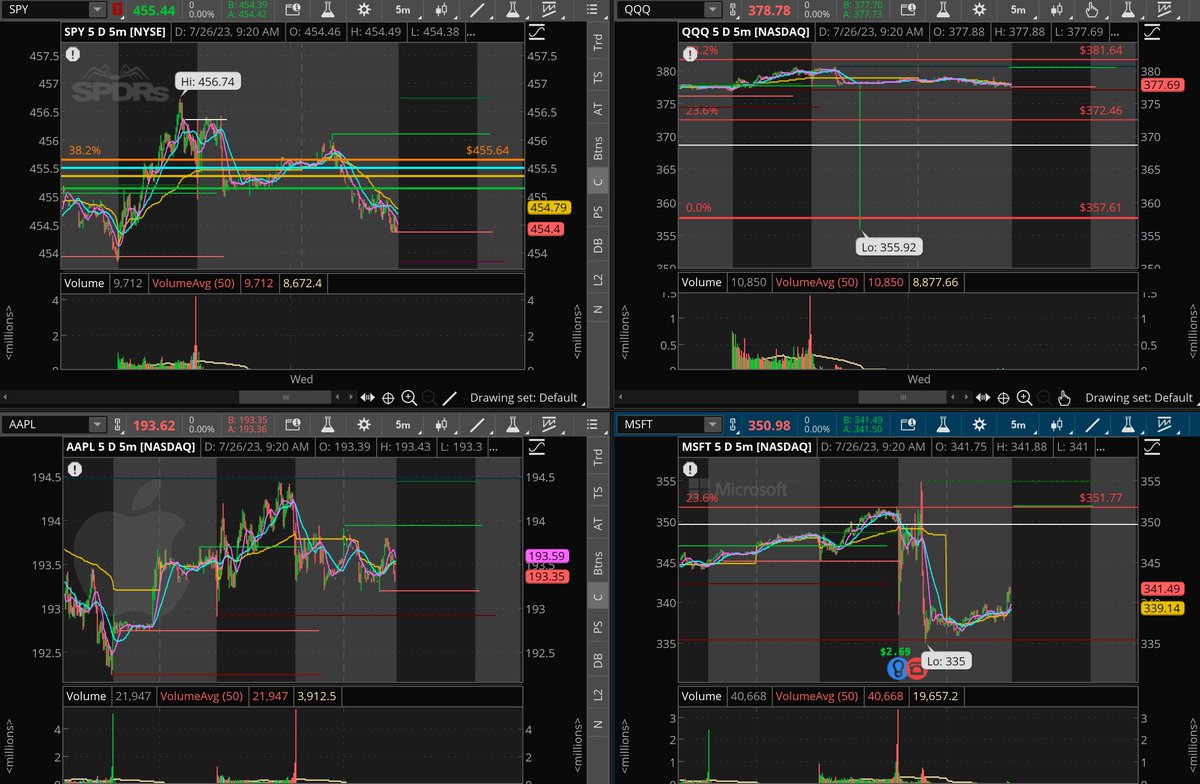
Task: Toggle SPY horizontal expand arrows icon
Action: [x=367, y=398]
